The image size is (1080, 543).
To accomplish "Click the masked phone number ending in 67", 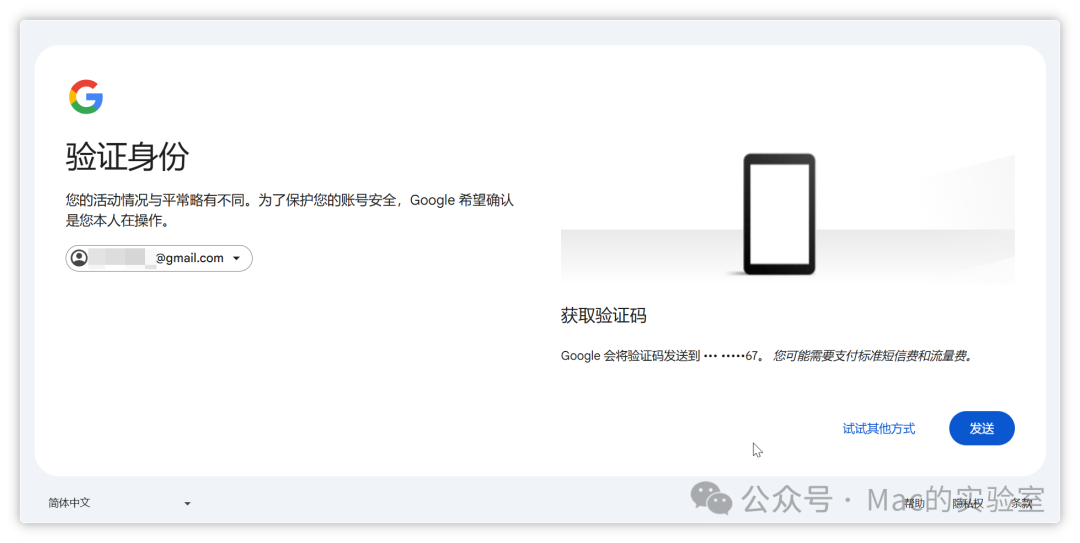I will (x=731, y=356).
